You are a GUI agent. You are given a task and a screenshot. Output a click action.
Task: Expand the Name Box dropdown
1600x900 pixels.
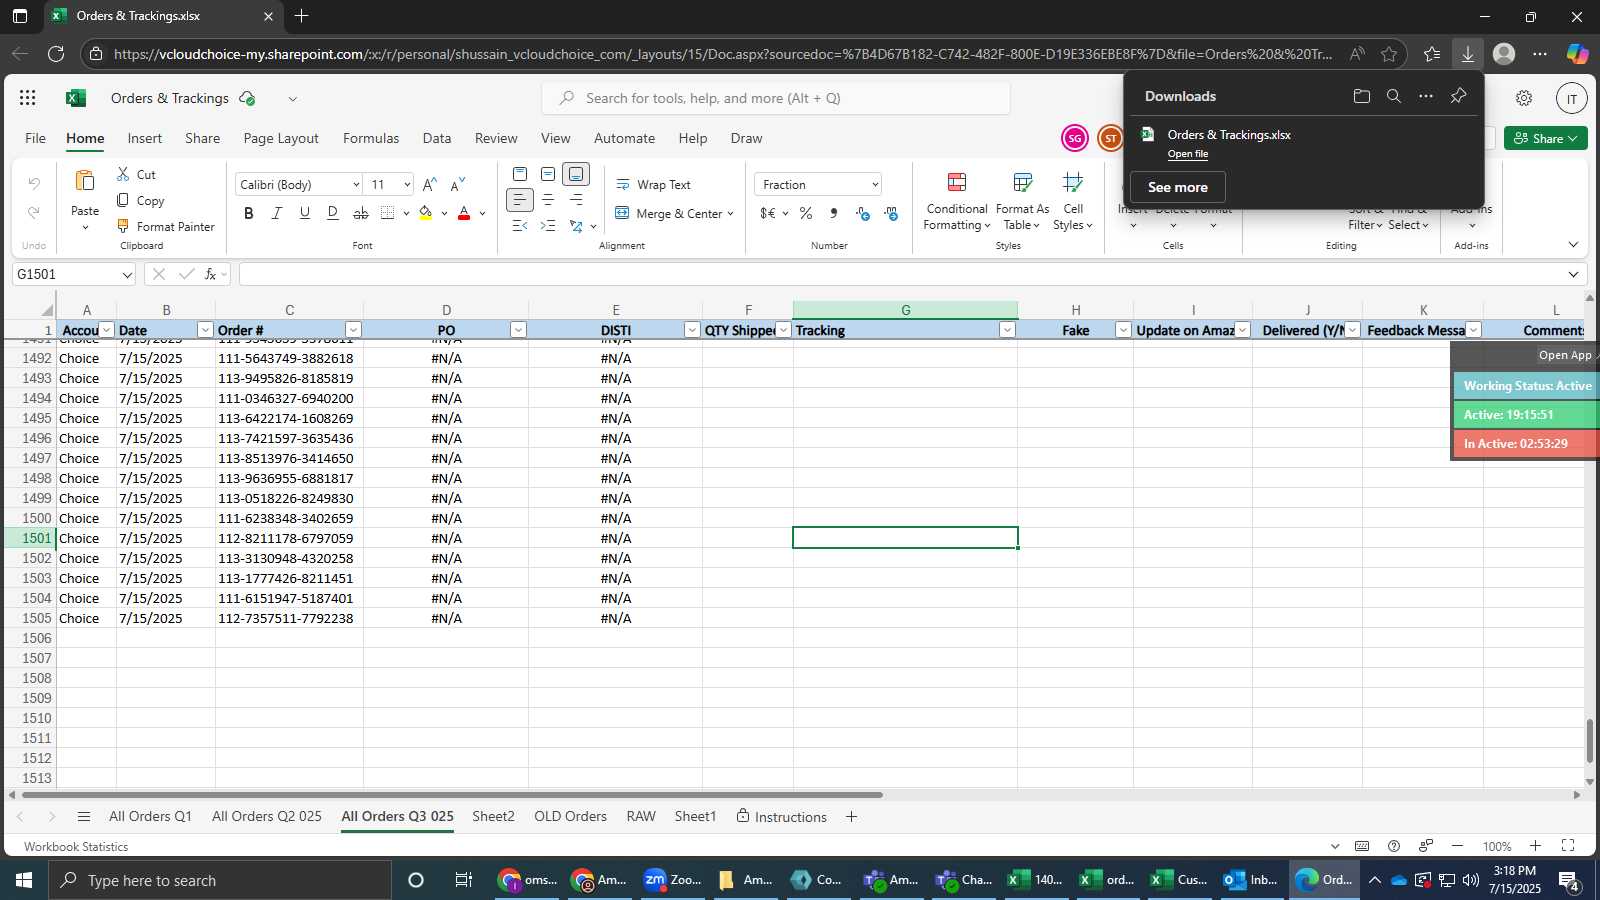[x=127, y=274]
